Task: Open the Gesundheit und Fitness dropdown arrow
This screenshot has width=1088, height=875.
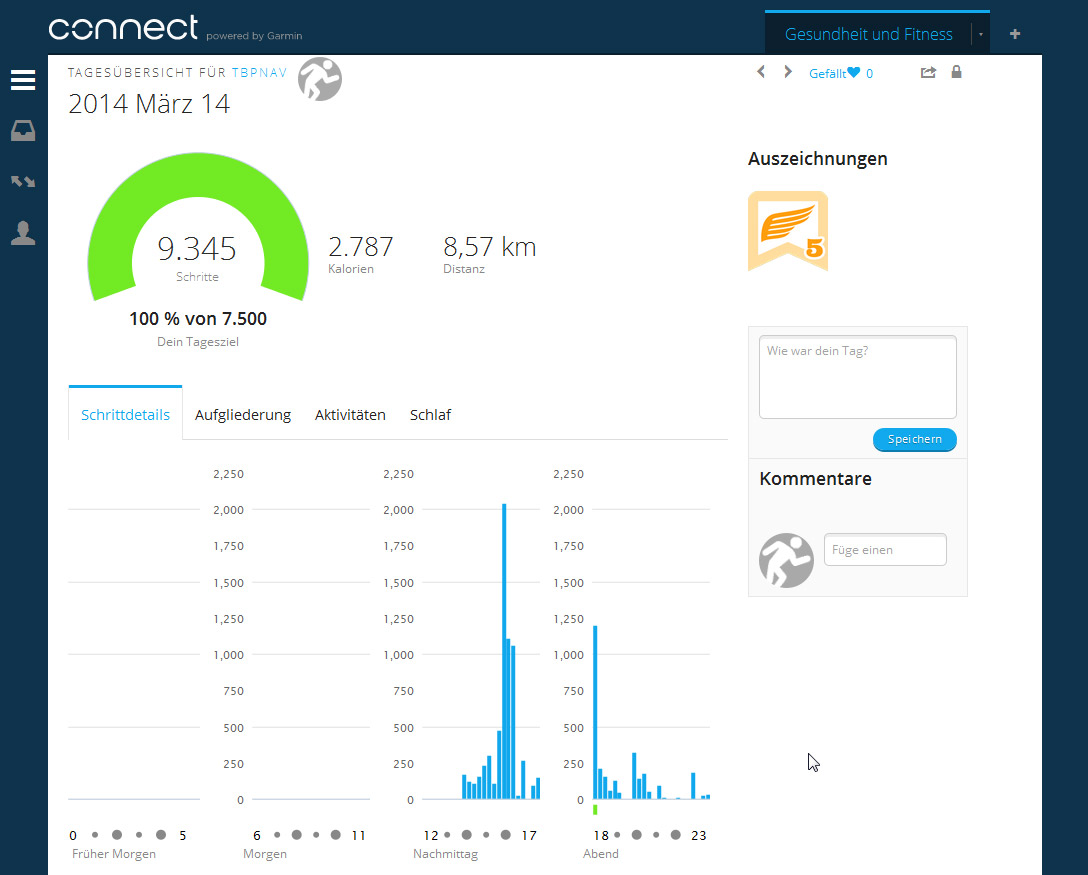Action: point(981,34)
